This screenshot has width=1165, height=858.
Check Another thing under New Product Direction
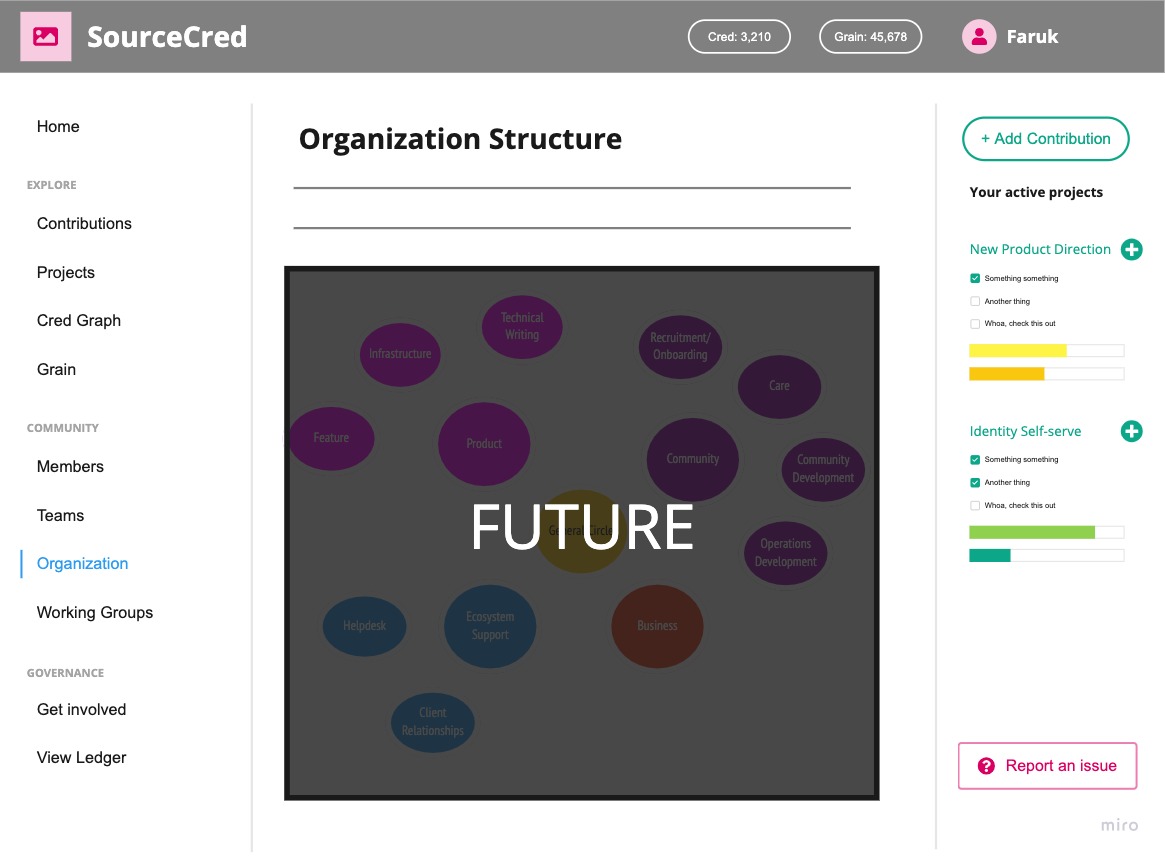click(x=975, y=301)
